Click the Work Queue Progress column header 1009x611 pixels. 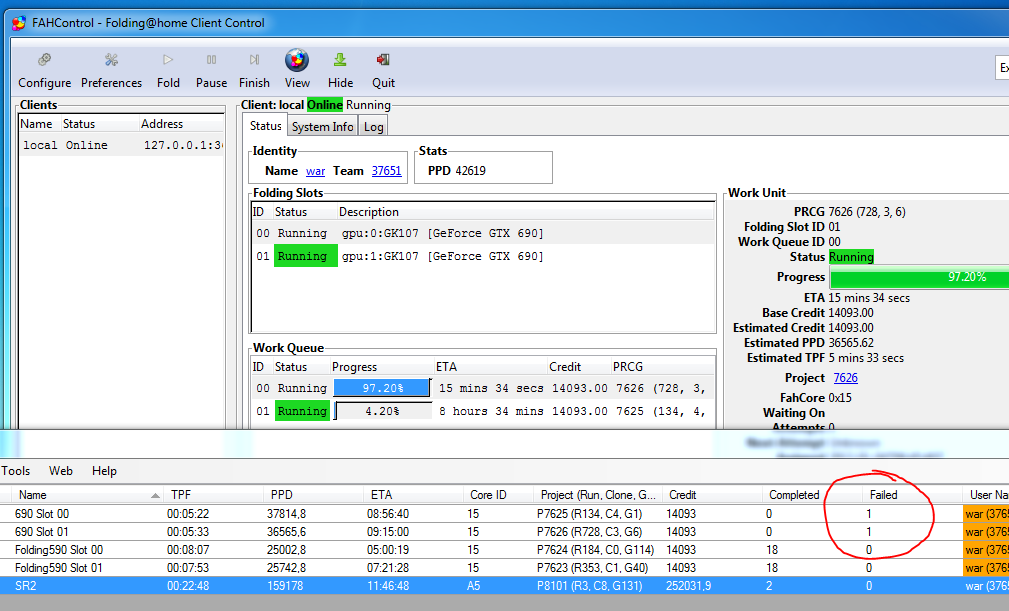pos(382,367)
